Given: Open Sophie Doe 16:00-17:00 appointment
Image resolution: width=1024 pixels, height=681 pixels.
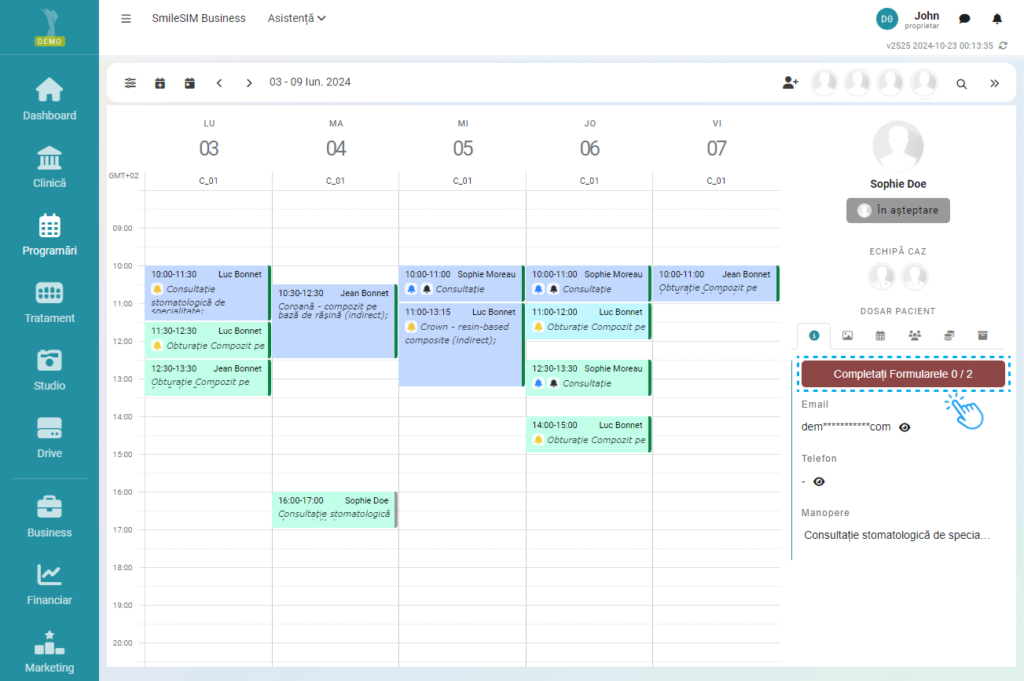Looking at the screenshot, I should [335, 508].
